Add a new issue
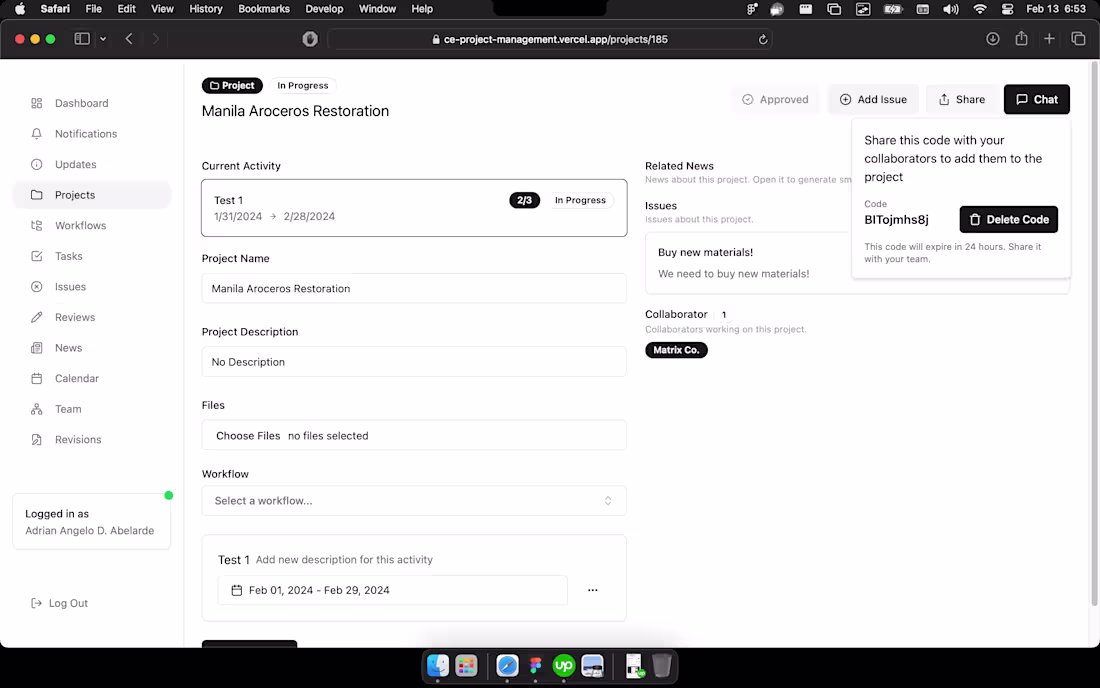This screenshot has width=1100, height=688. point(873,100)
